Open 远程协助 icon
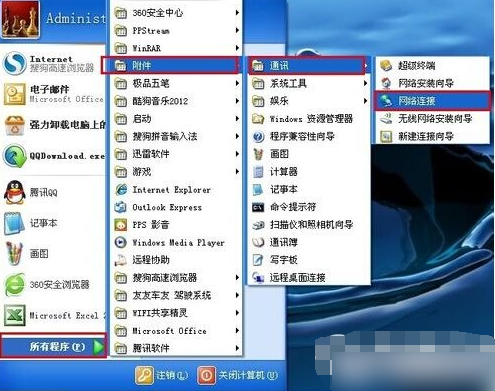Screen dimensions: 495x391 (121, 260)
